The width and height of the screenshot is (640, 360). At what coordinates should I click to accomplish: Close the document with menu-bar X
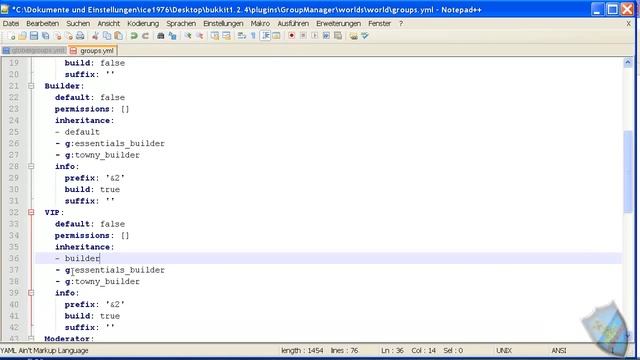[x=629, y=24]
